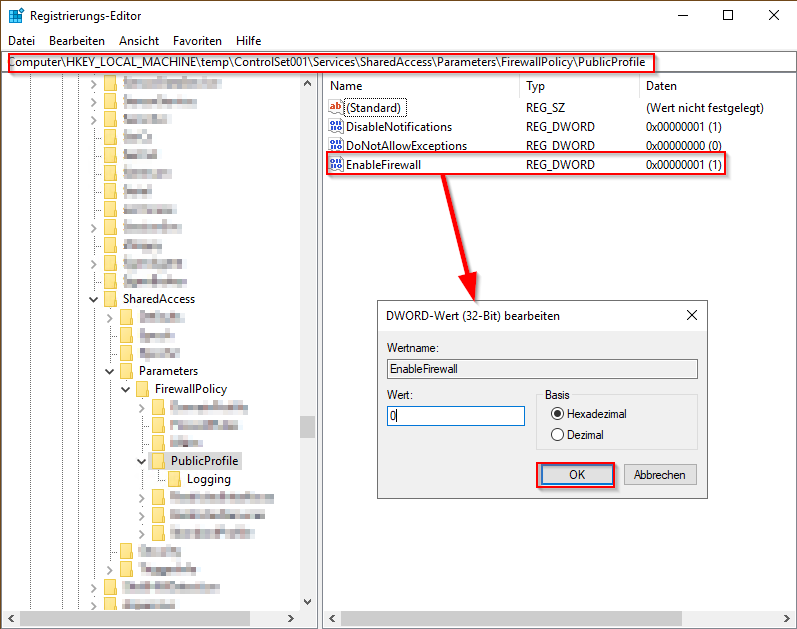This screenshot has height=629, width=797.
Task: Select the EnableFirewall value
Action: click(383, 165)
